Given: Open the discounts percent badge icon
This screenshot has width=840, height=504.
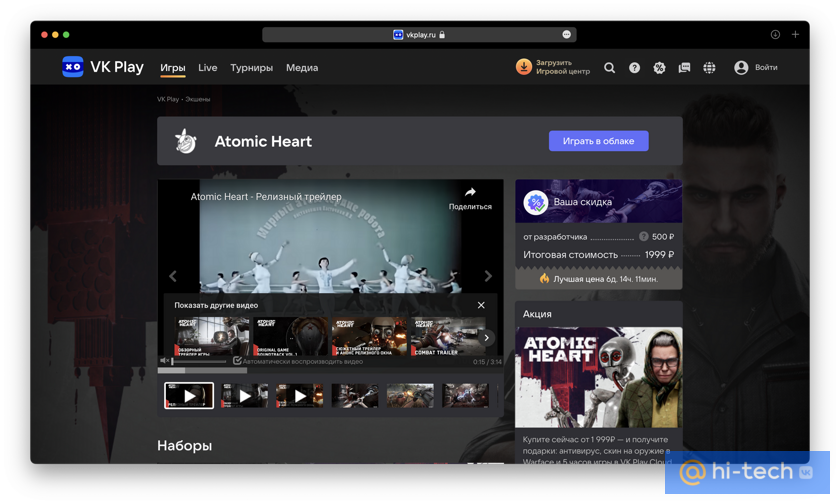Looking at the screenshot, I should (x=659, y=67).
